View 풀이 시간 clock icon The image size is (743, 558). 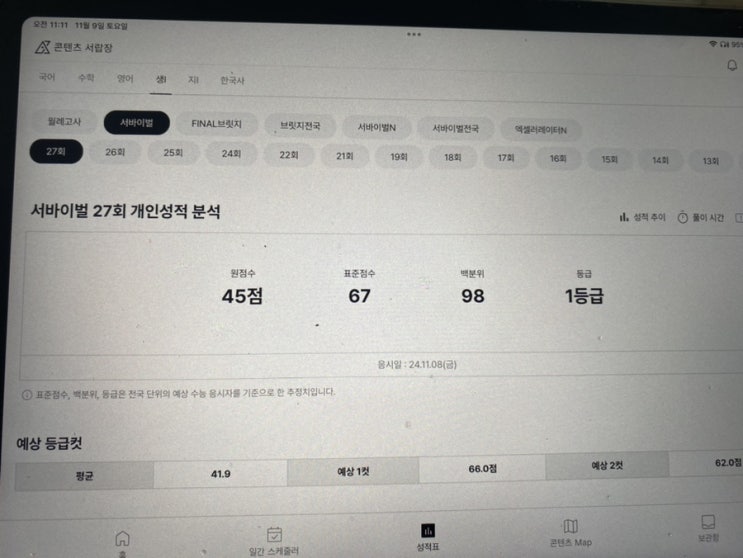tap(682, 218)
